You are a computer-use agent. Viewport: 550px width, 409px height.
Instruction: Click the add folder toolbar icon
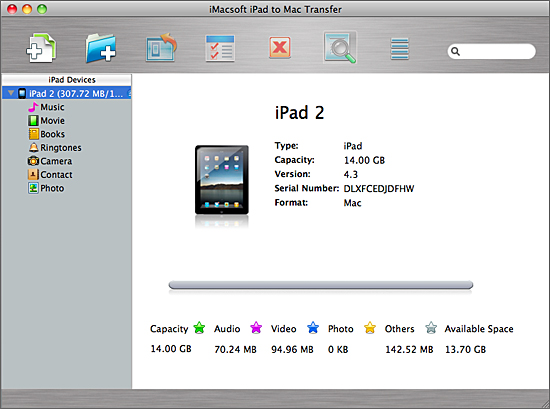click(101, 48)
